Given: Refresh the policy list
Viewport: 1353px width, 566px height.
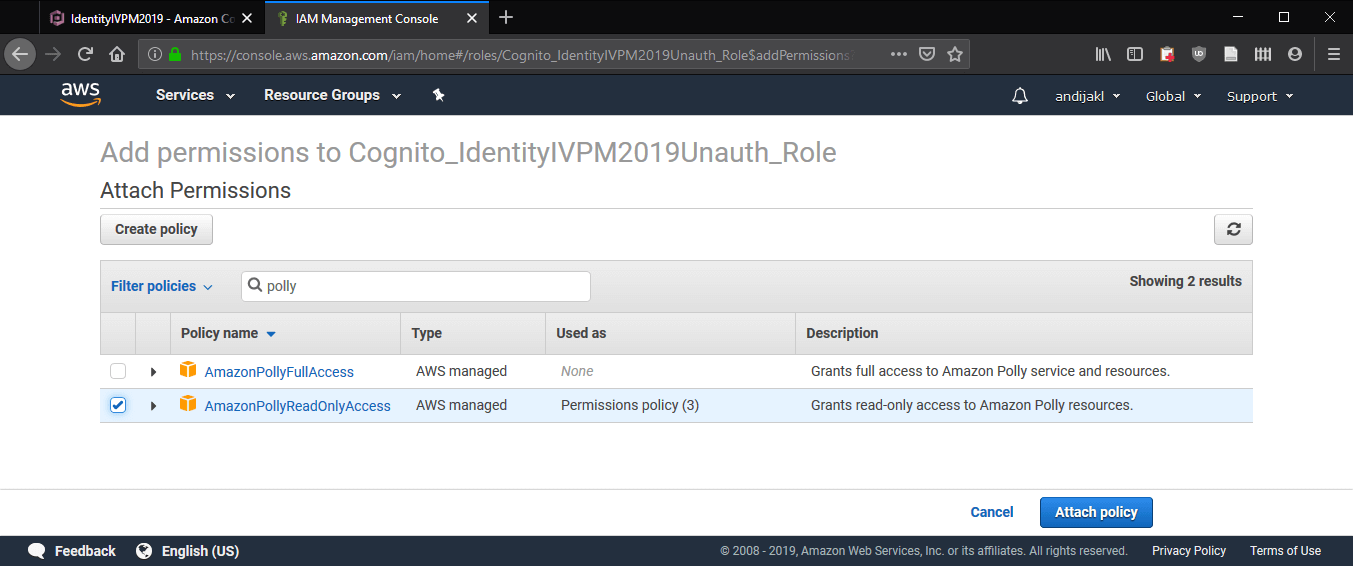Looking at the screenshot, I should (1233, 229).
